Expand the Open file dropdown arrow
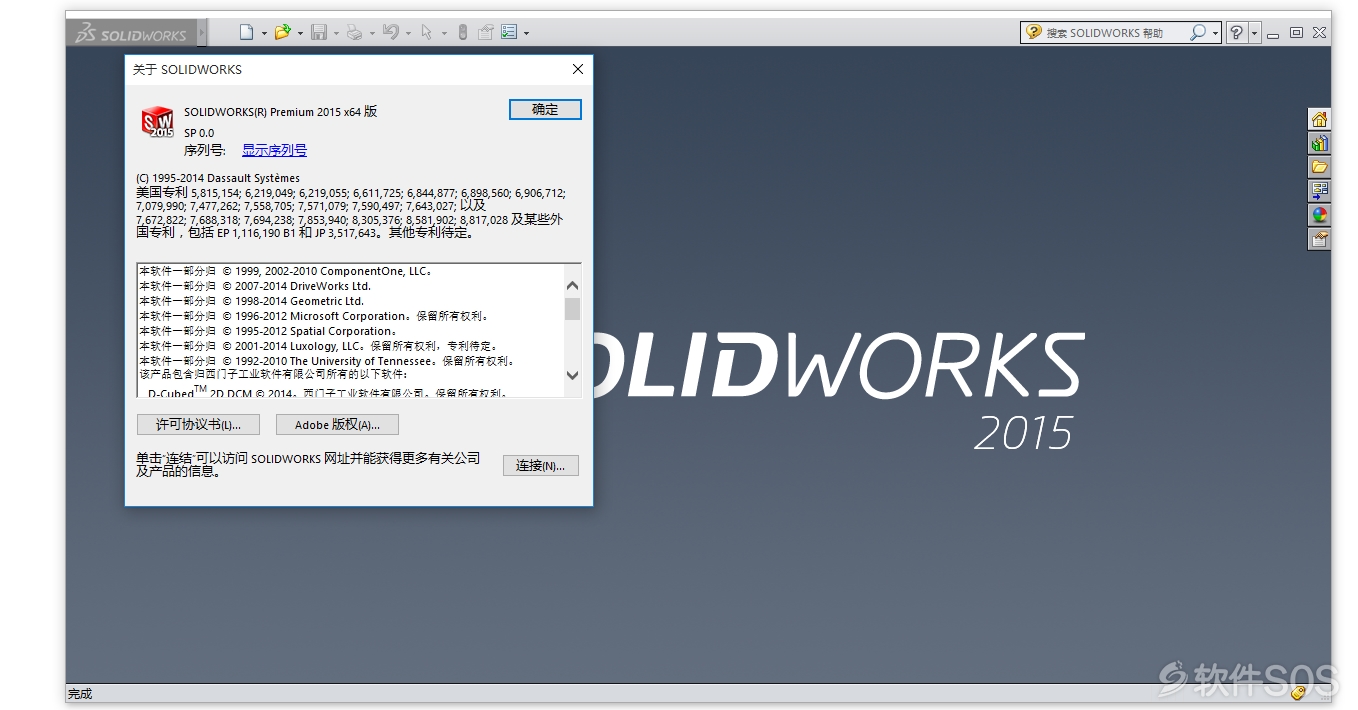This screenshot has height=710, width=1358. [300, 33]
